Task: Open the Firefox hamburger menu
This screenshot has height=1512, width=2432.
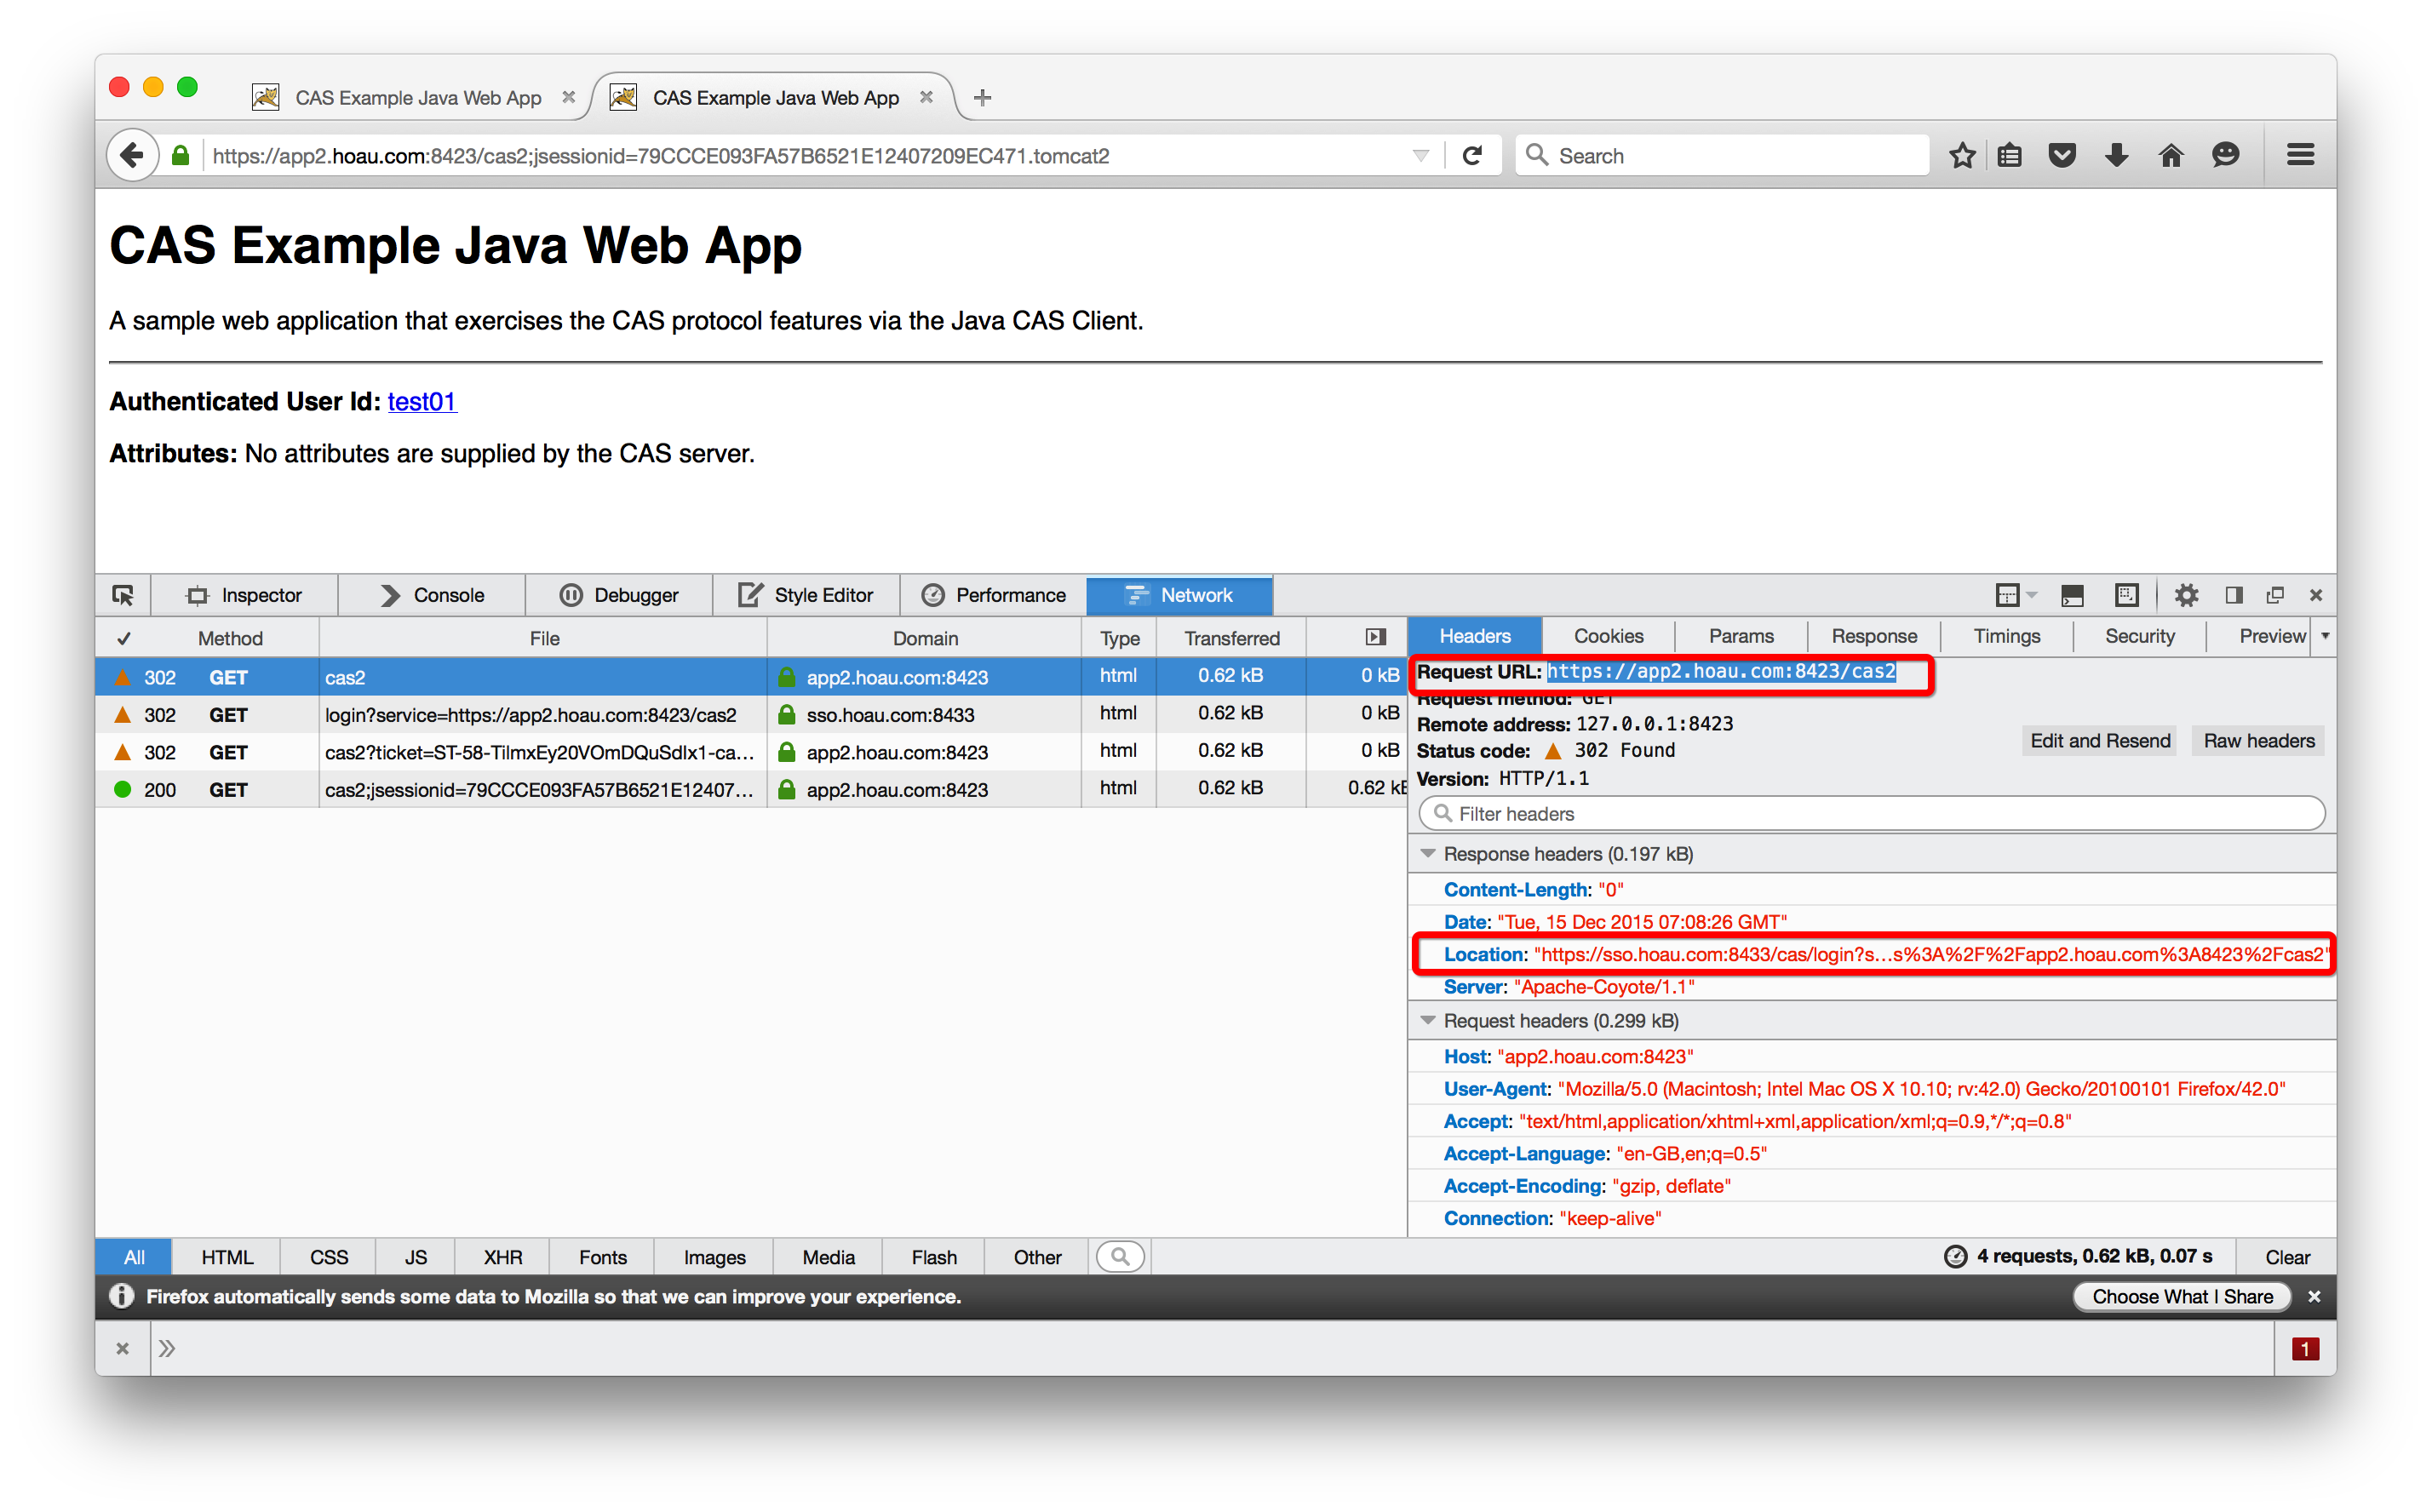Action: (x=2300, y=155)
